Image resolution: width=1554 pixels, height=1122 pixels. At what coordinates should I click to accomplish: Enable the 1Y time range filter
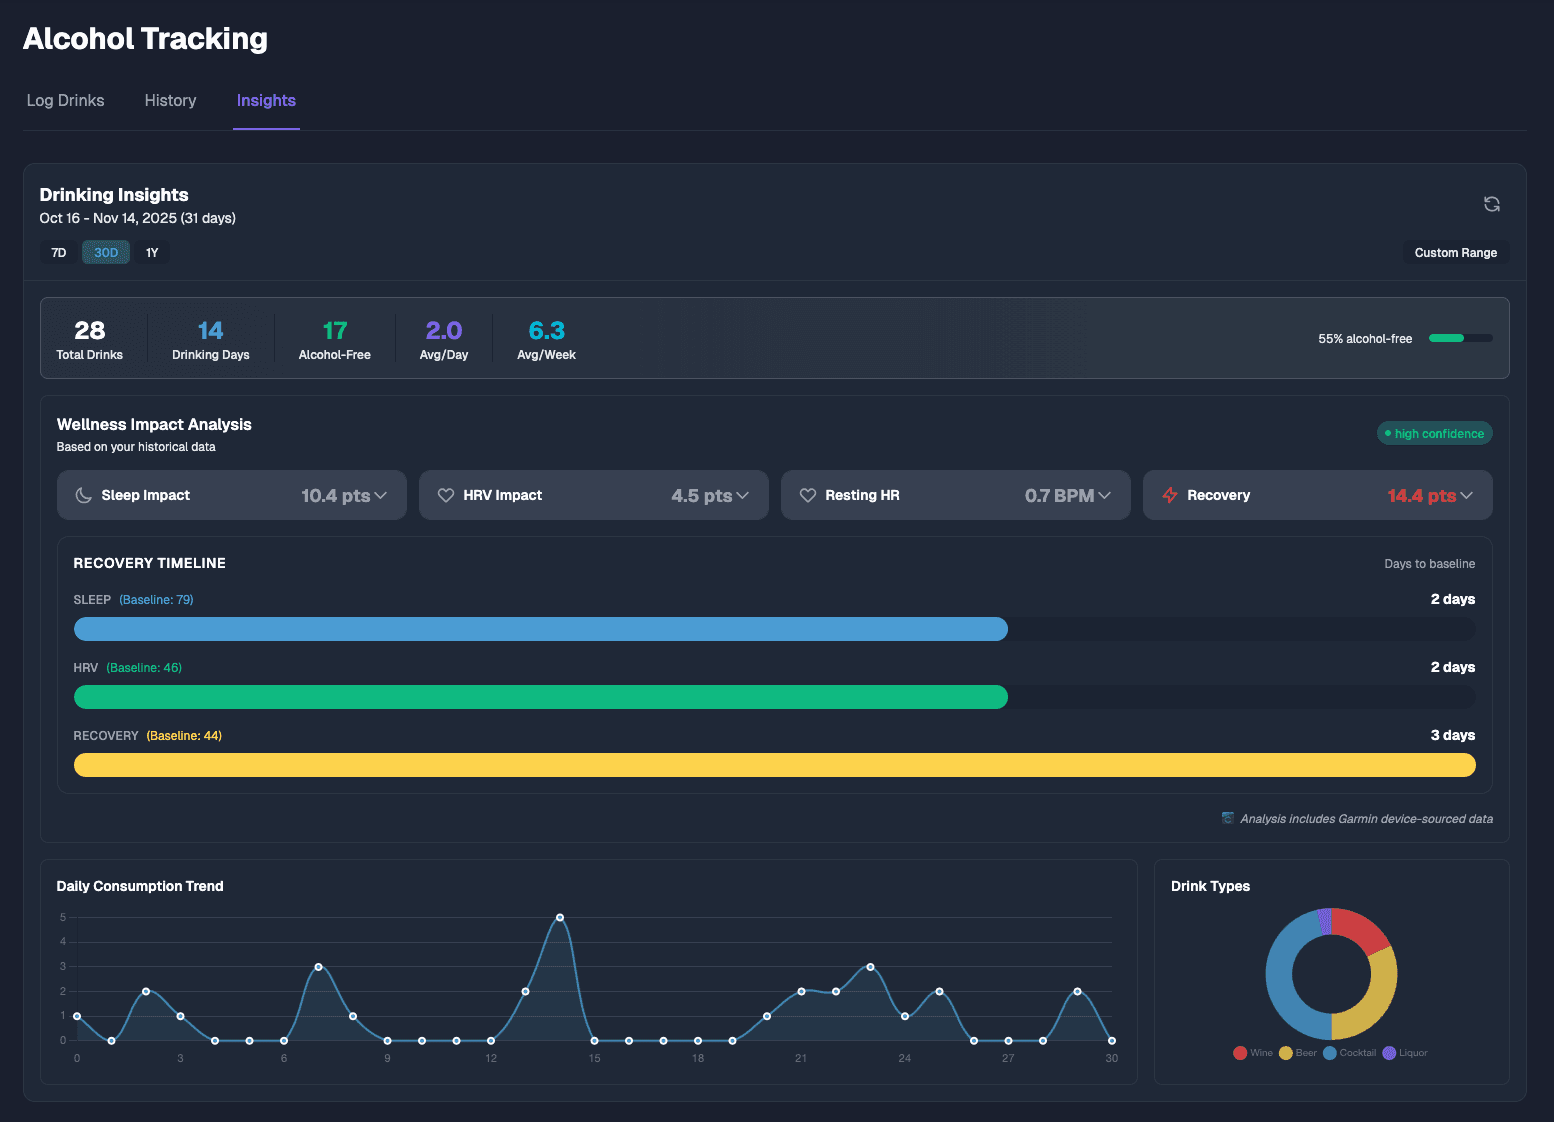tap(152, 252)
